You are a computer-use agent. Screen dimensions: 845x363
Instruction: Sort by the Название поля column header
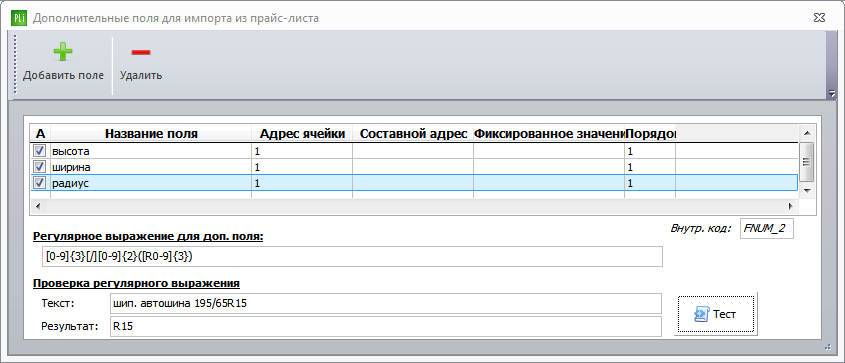tap(151, 134)
